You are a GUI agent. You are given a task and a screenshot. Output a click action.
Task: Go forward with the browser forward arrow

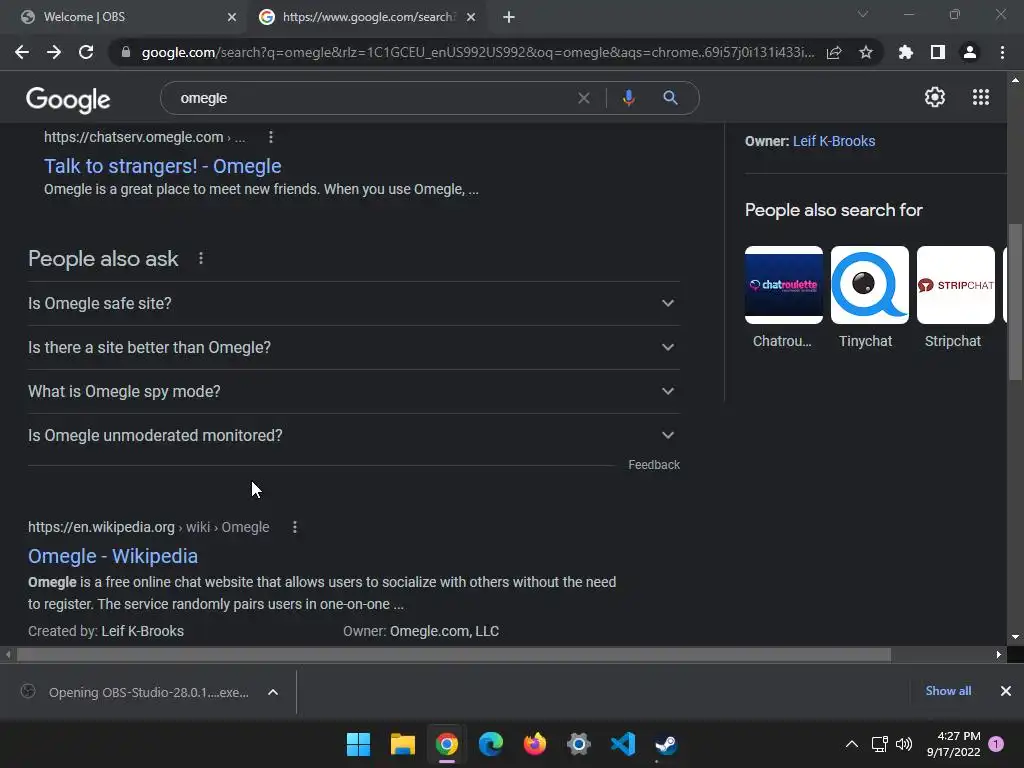[54, 52]
